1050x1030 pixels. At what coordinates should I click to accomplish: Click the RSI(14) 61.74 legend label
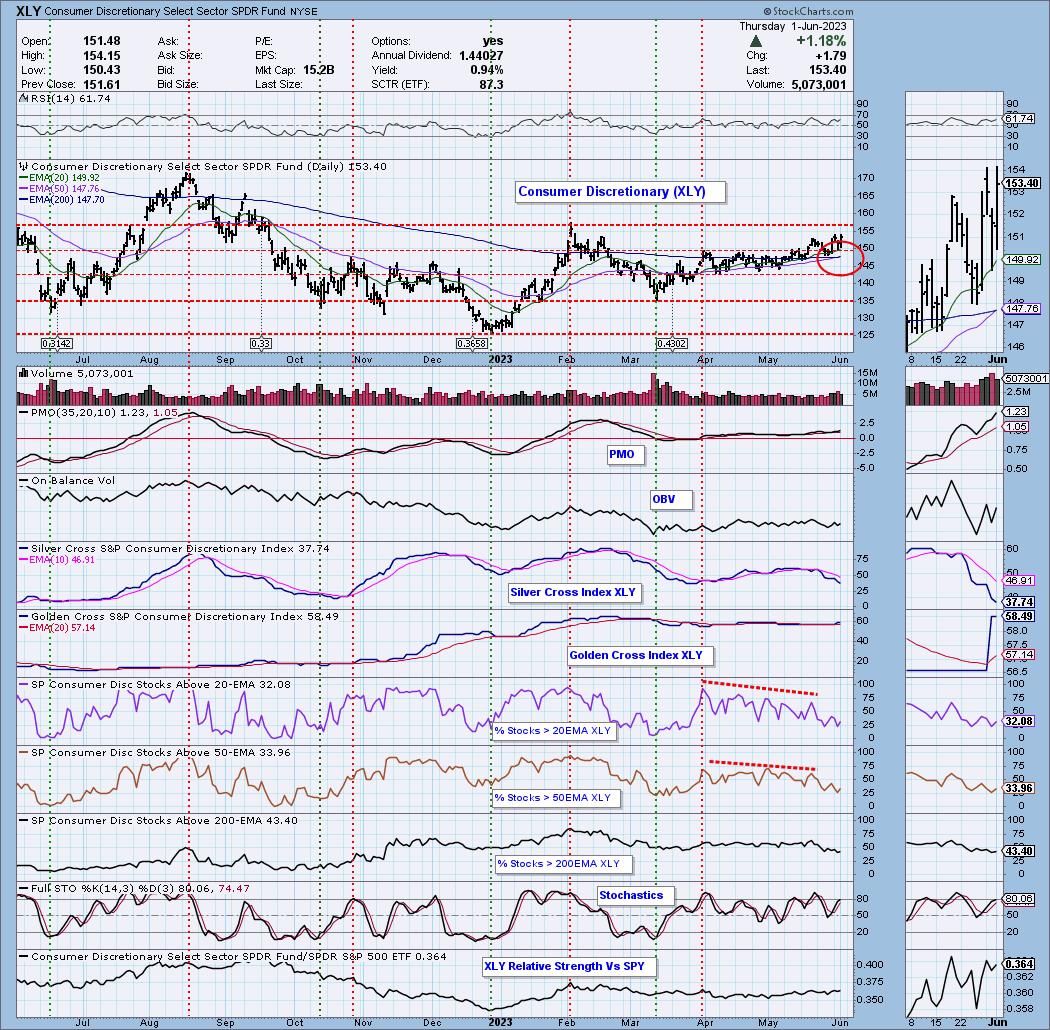(x=66, y=98)
